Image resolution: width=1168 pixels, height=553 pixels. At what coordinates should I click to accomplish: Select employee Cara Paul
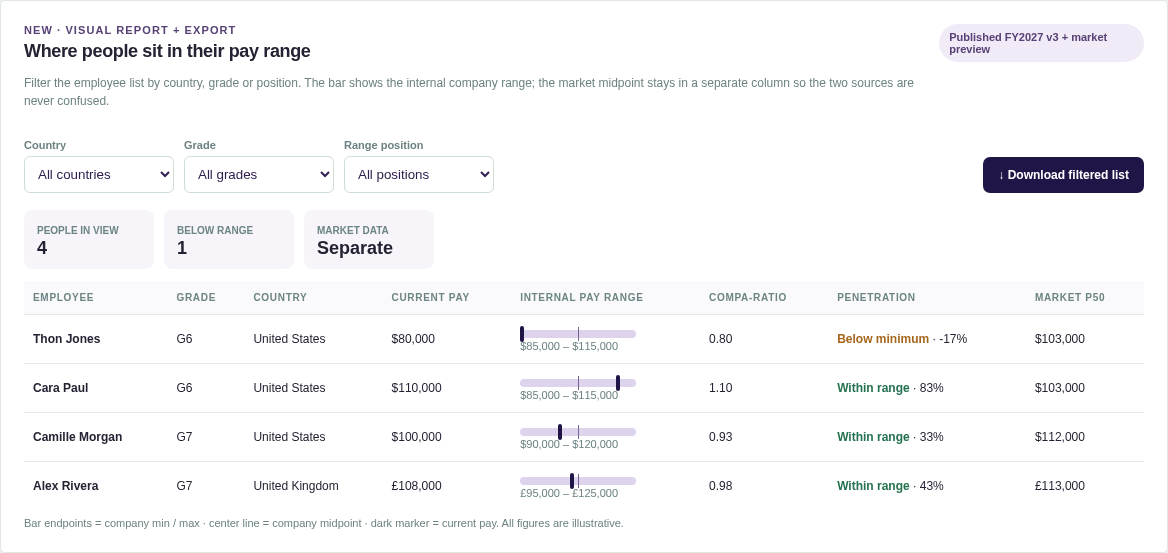[x=60, y=388]
